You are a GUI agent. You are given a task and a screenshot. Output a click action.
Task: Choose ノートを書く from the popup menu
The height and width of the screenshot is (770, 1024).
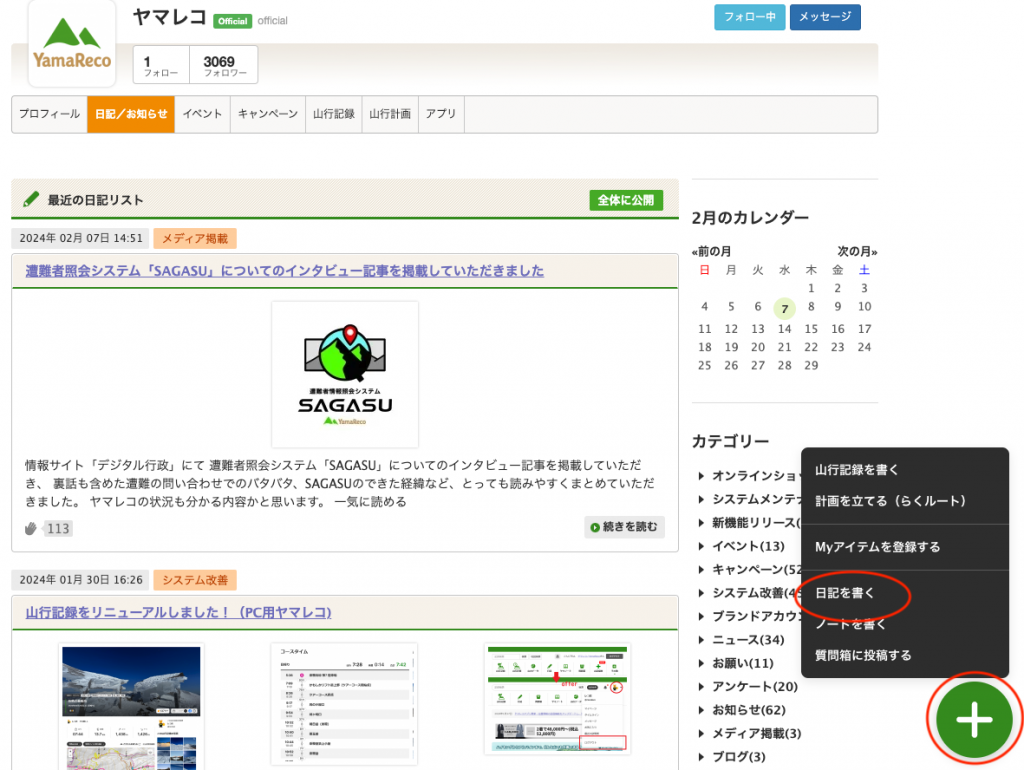(850, 624)
